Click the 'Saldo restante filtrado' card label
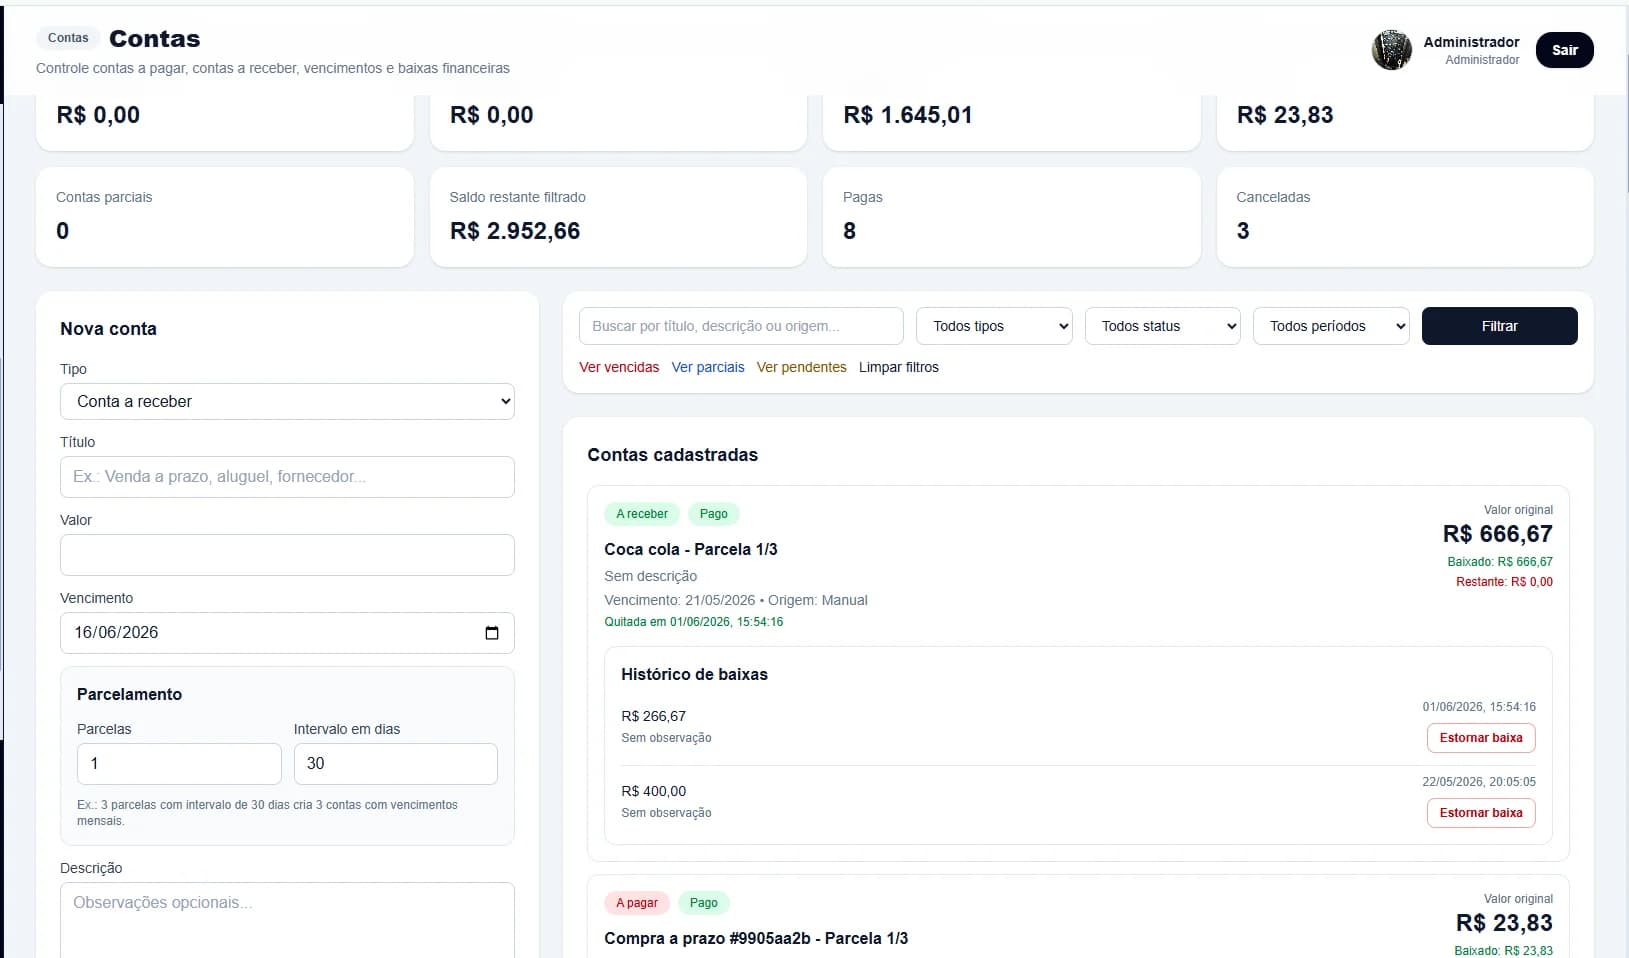This screenshot has width=1629, height=958. (x=518, y=197)
